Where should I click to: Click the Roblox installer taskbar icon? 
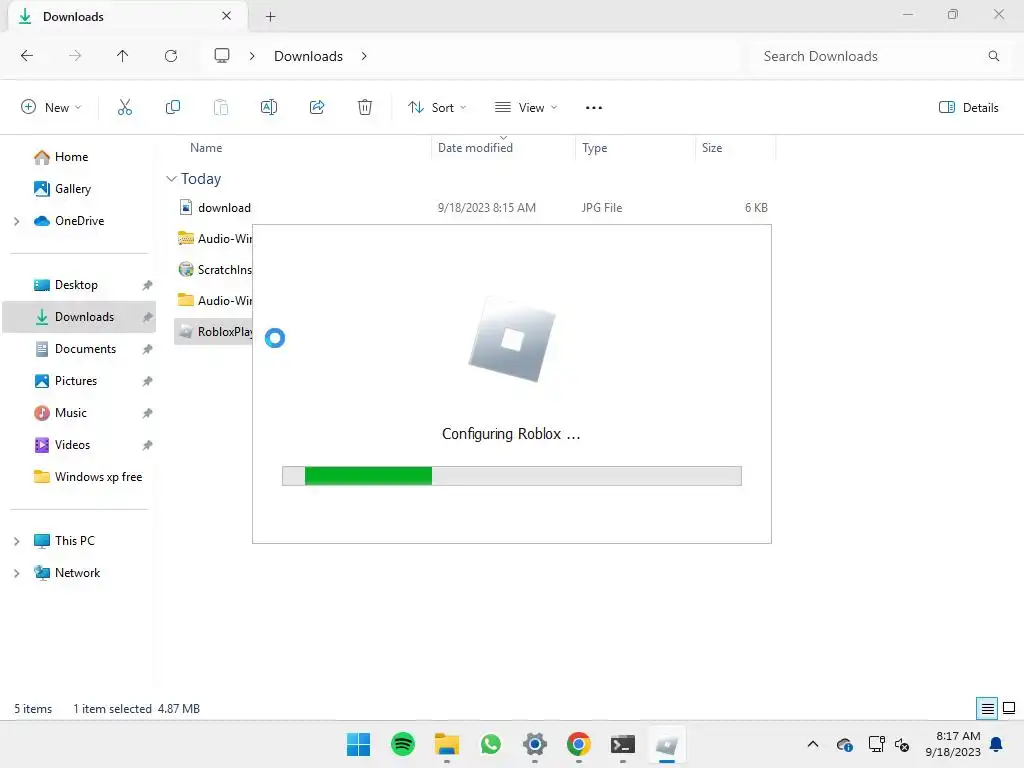(x=667, y=744)
